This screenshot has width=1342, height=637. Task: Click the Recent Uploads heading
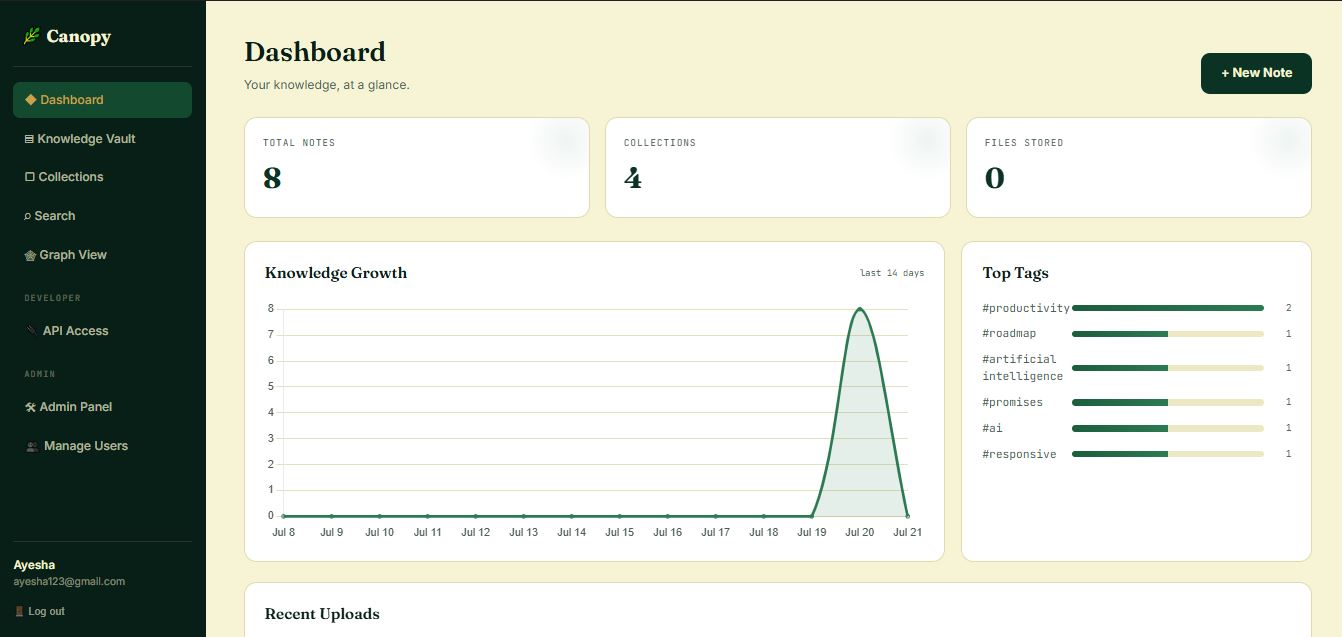[x=322, y=614]
